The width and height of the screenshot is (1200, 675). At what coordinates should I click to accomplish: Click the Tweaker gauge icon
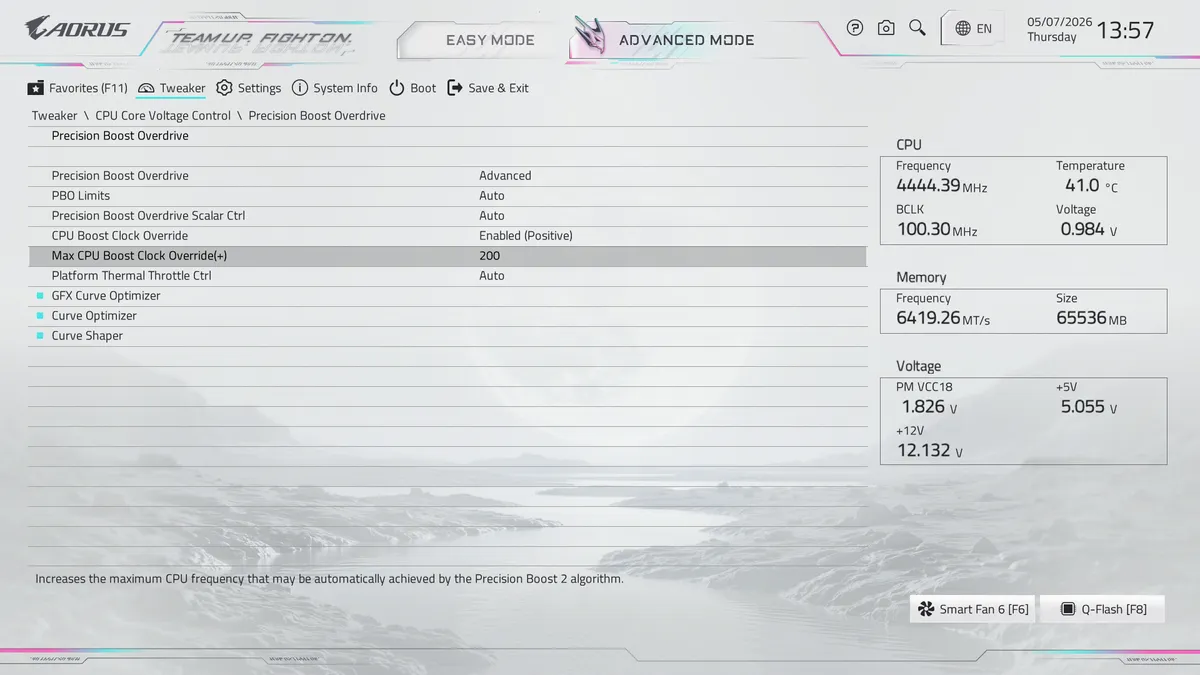(146, 88)
